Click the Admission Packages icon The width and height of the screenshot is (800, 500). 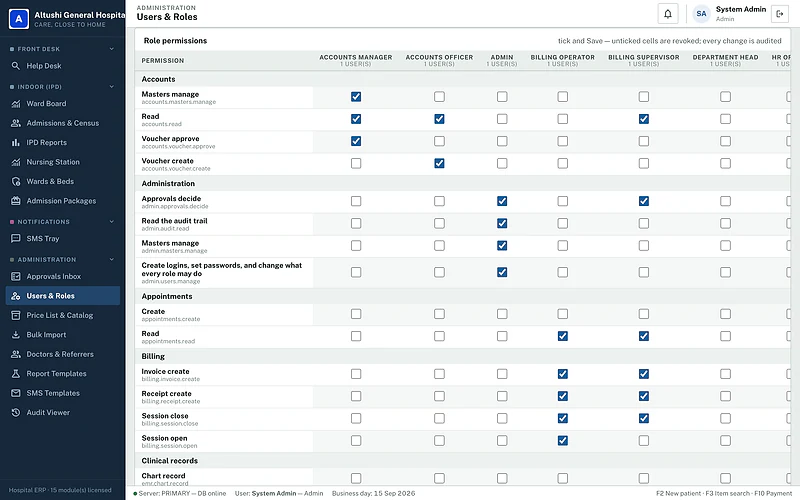click(16, 201)
